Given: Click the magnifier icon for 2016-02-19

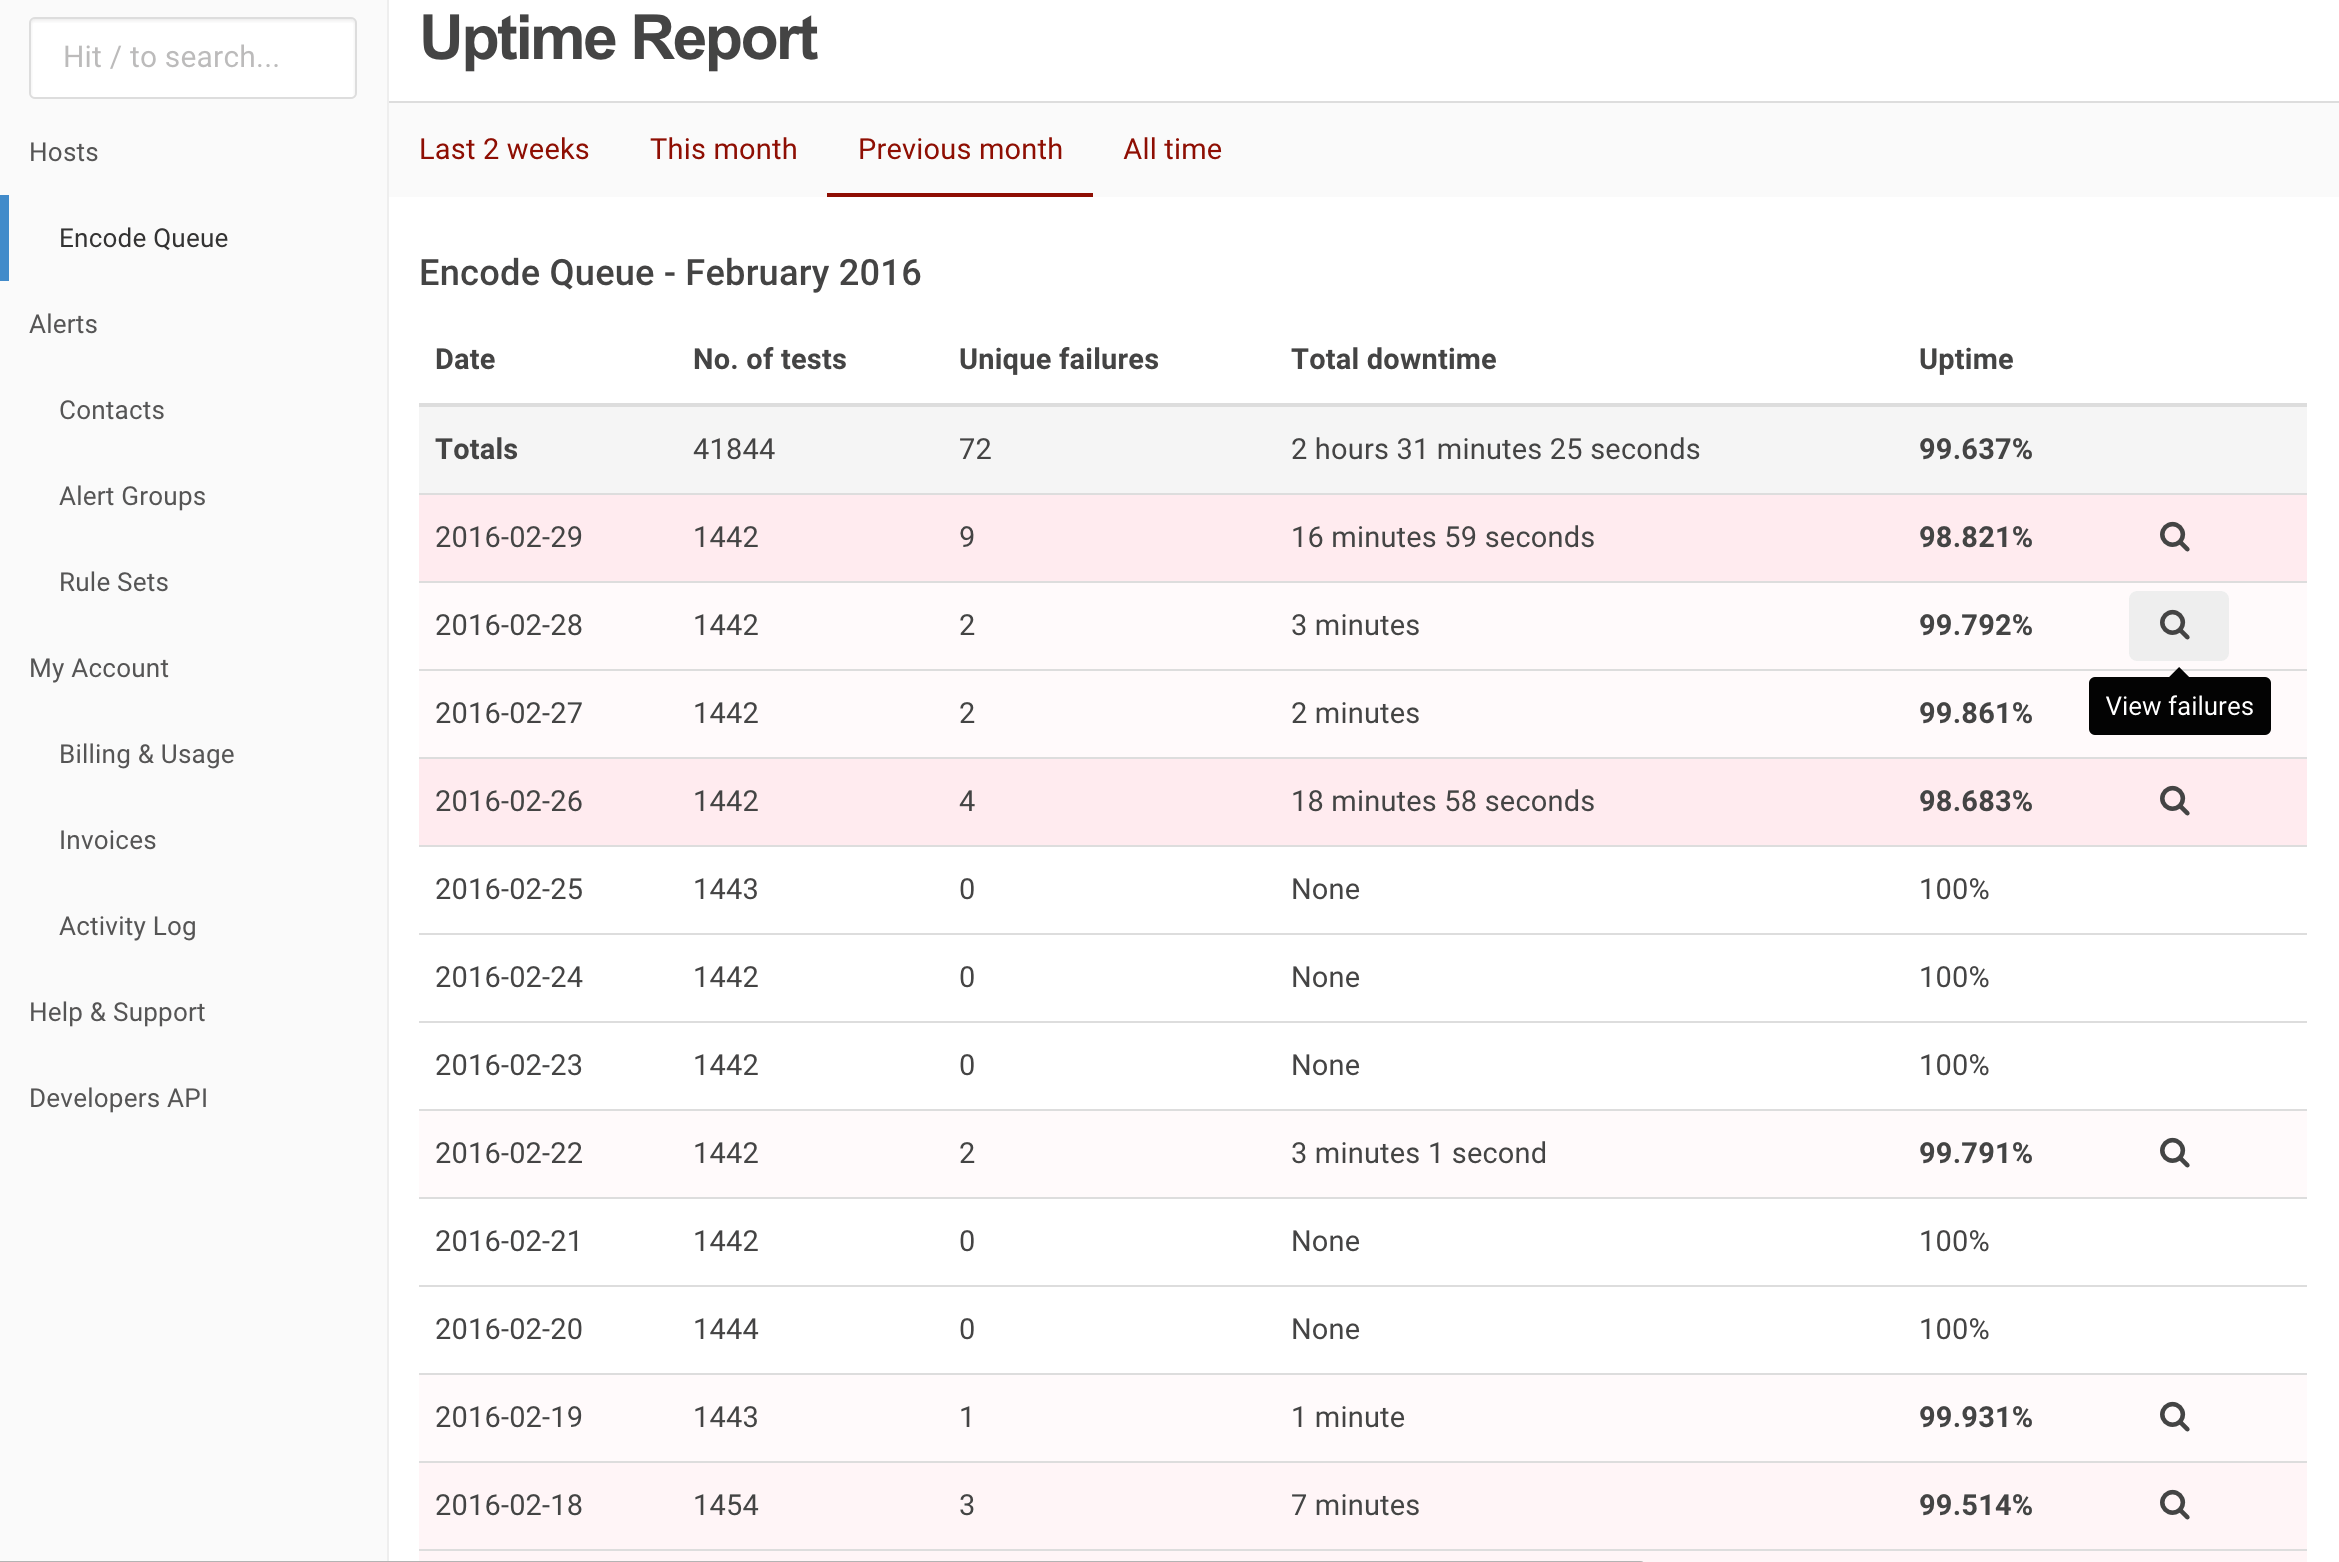Looking at the screenshot, I should coord(2175,1417).
